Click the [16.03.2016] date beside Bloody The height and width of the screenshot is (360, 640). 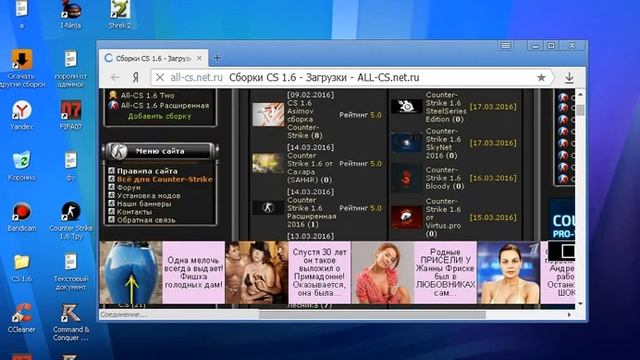pyautogui.click(x=493, y=178)
